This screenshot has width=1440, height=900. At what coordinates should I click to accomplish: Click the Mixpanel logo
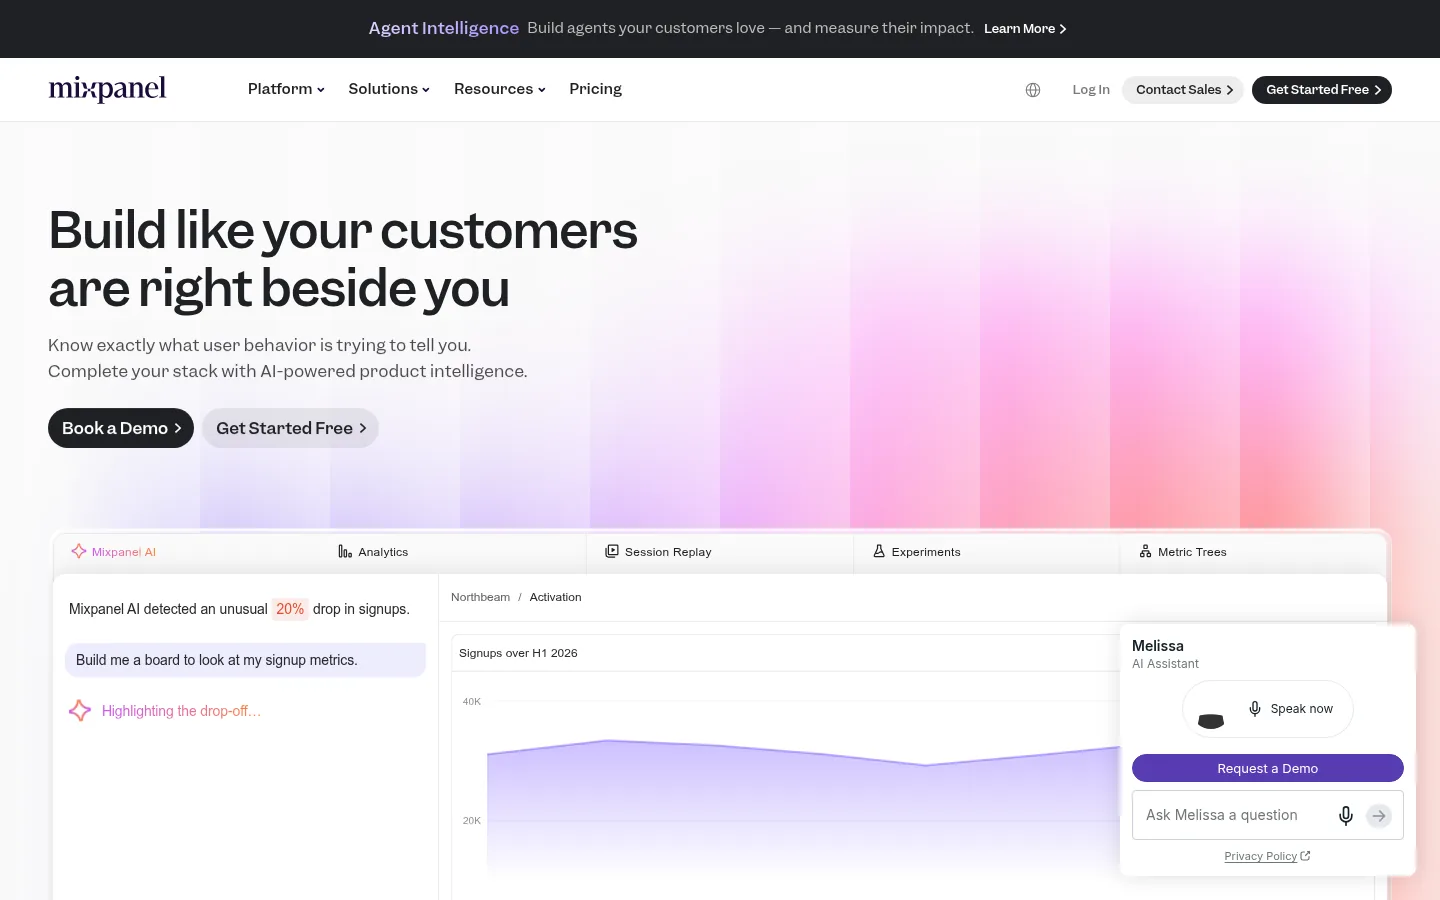pyautogui.click(x=108, y=89)
